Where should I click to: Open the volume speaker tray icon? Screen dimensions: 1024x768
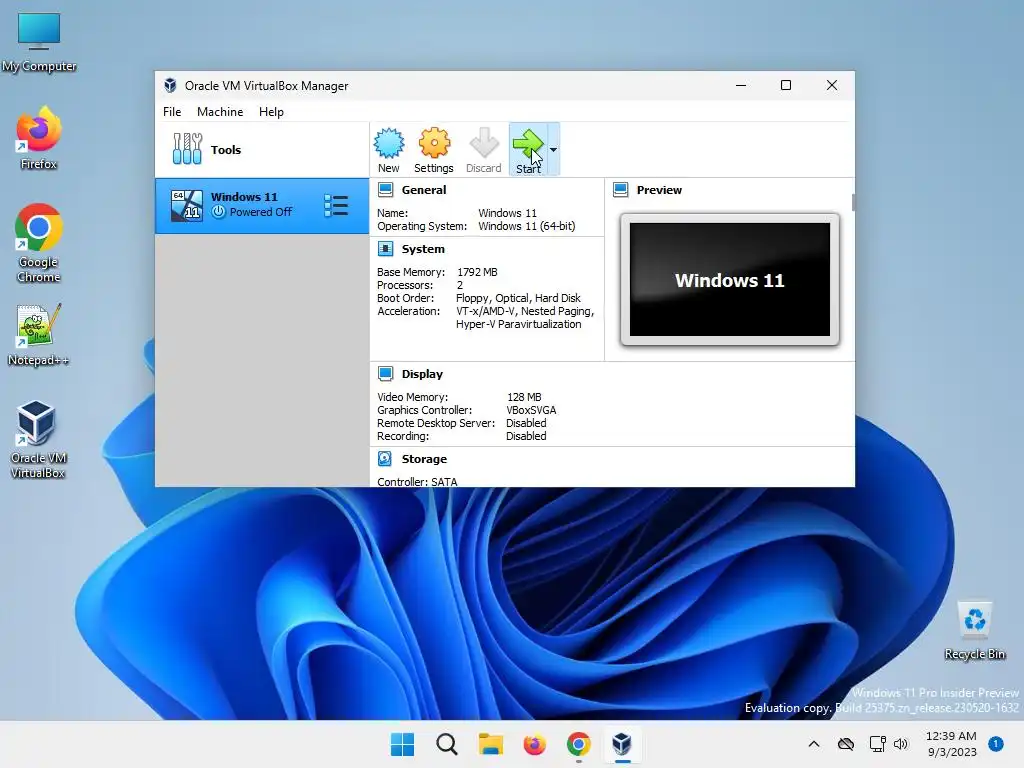(901, 744)
